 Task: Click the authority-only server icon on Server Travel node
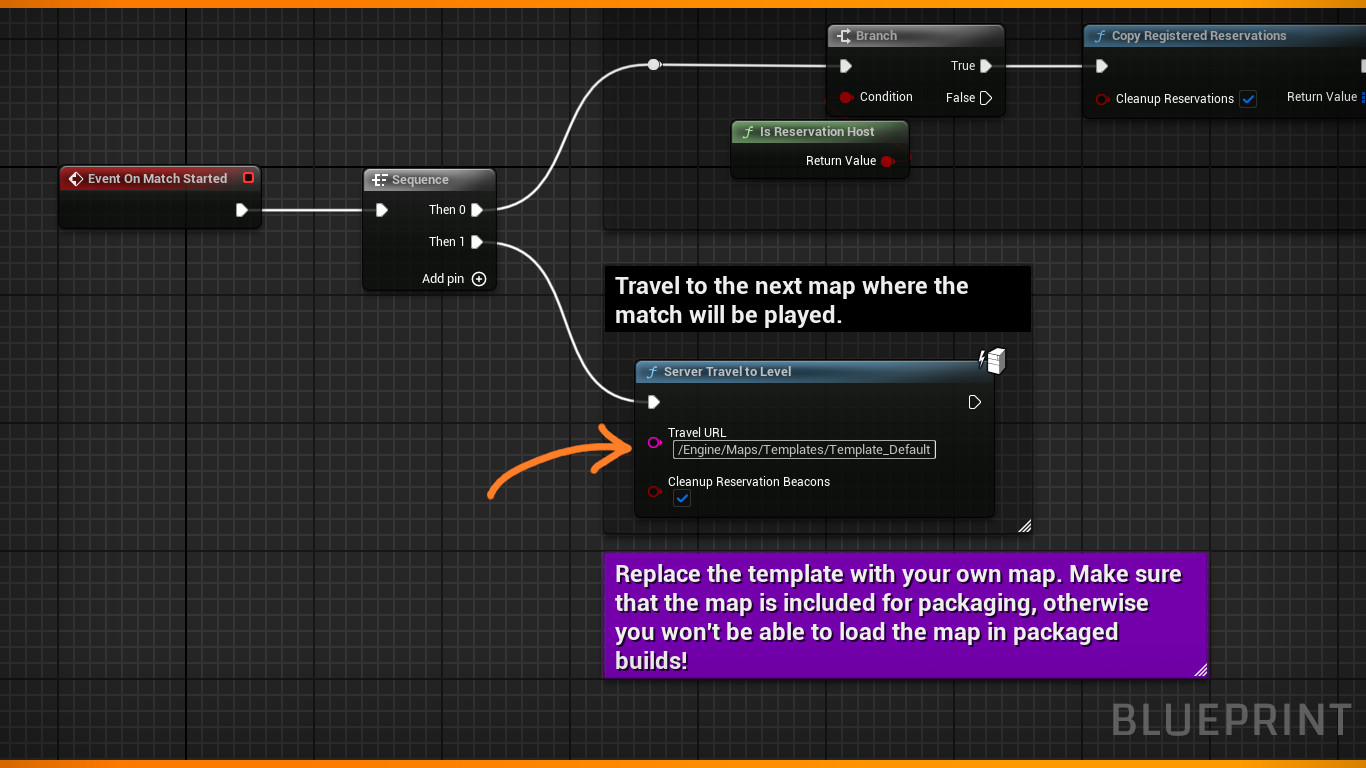pyautogui.click(x=992, y=360)
